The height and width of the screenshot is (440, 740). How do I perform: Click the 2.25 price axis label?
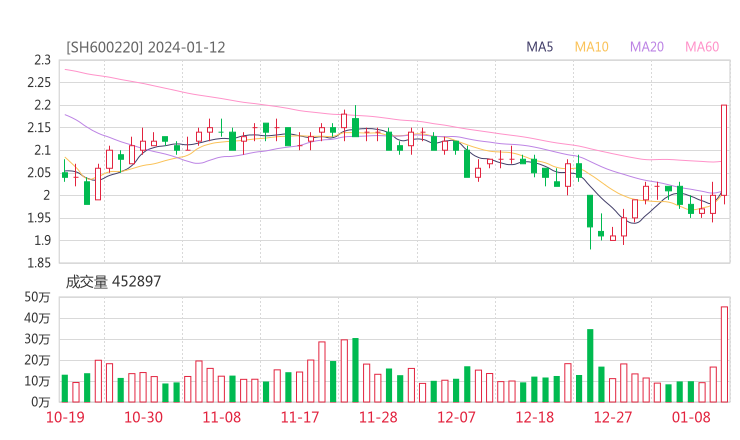pos(39,83)
